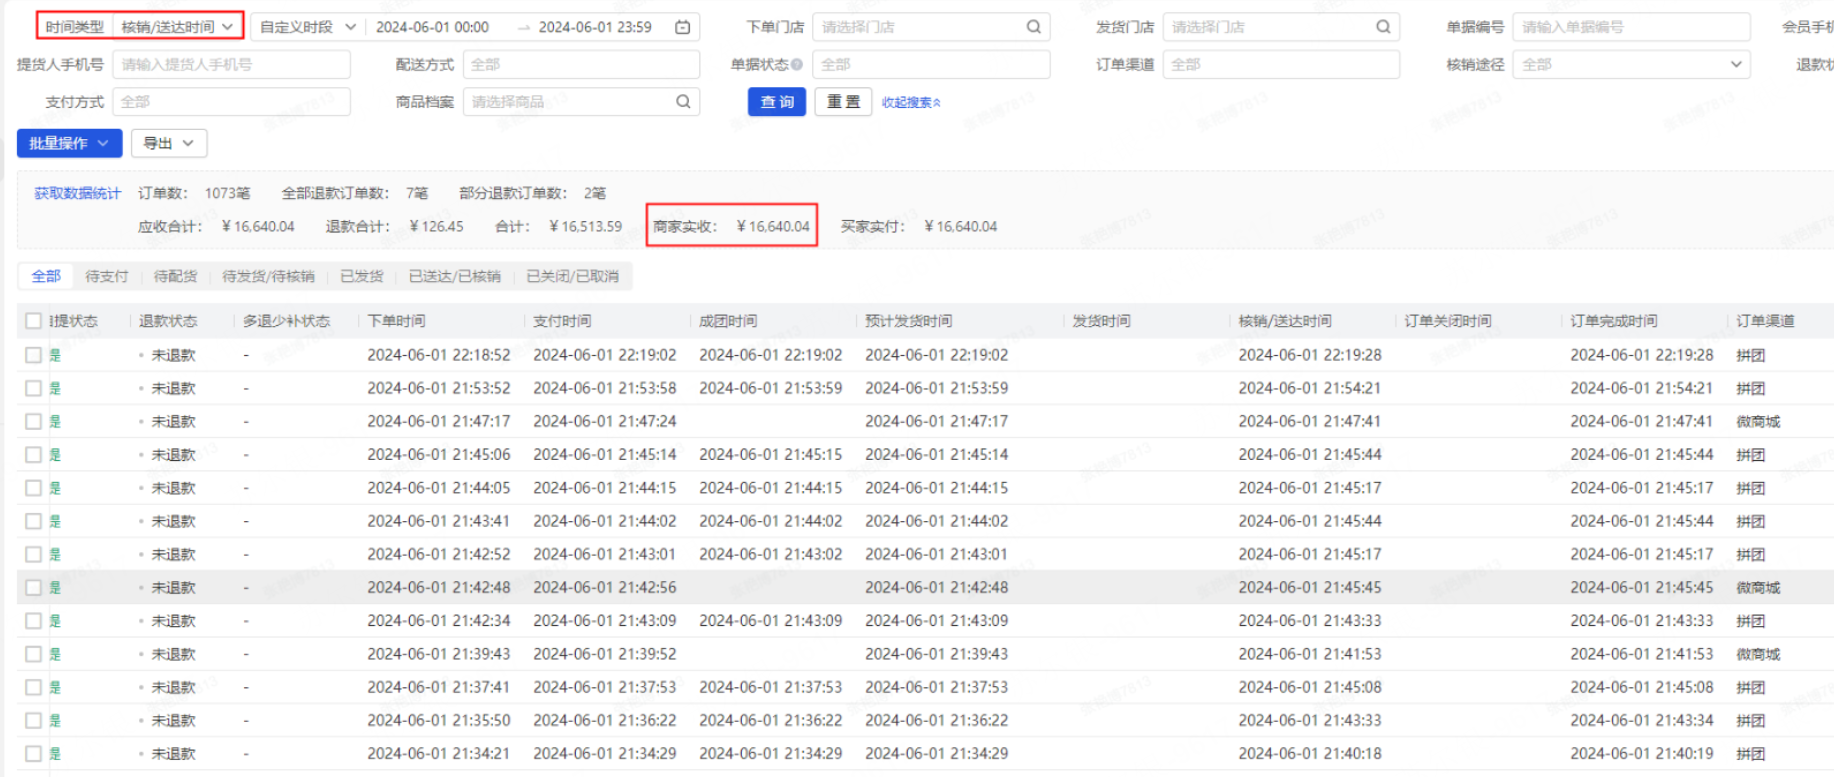Tick the row with 下单时间 21:39:43

click(x=33, y=654)
